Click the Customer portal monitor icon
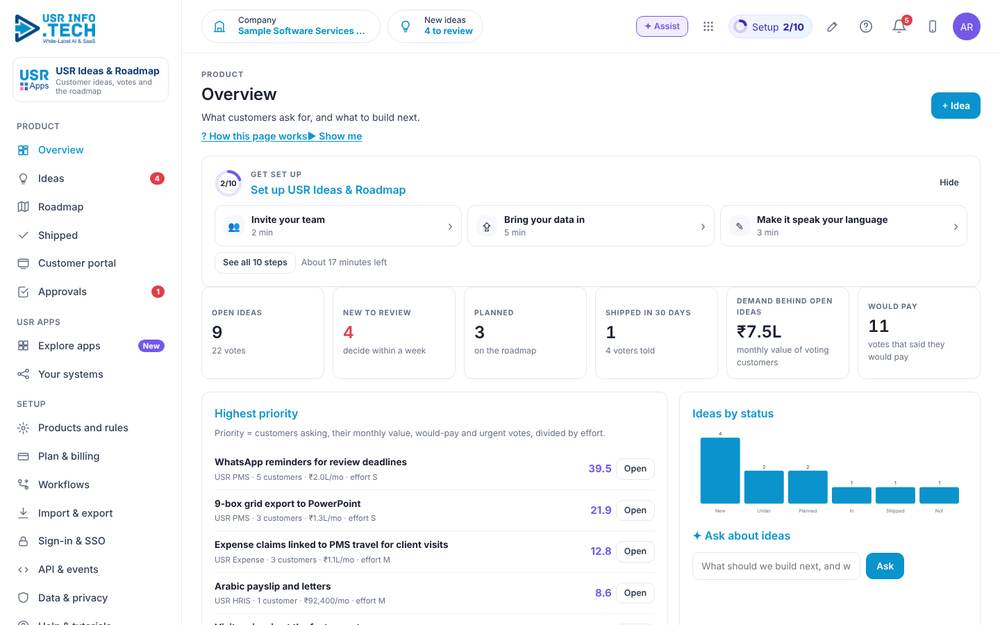Image resolution: width=1000 pixels, height=625 pixels. [23, 263]
